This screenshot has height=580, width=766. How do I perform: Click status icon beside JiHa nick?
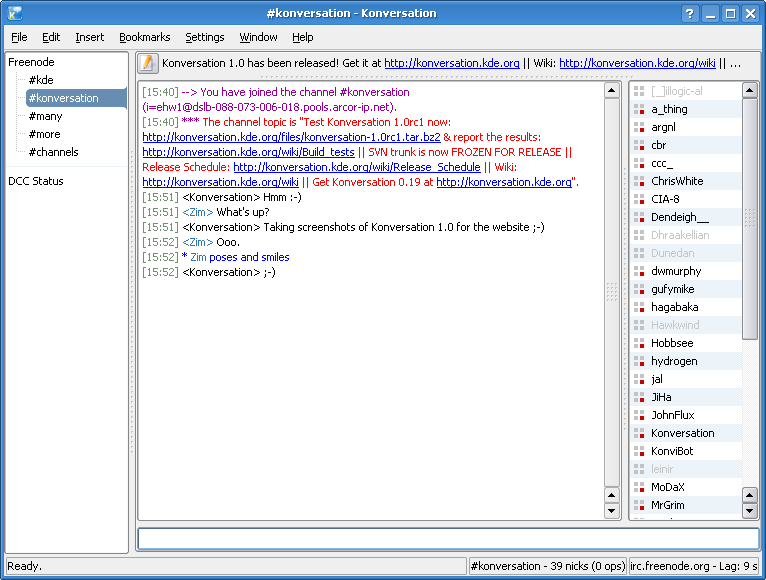(x=639, y=397)
